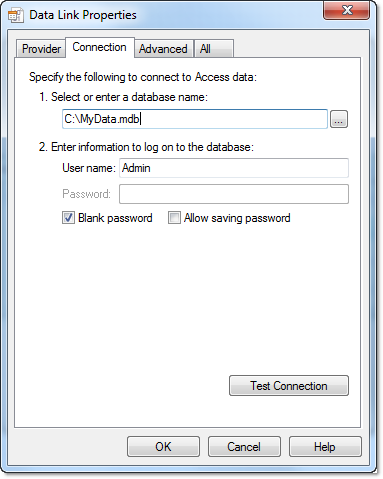Click the Data Link Properties title text
Screen dimensions: 383x479
point(83,15)
